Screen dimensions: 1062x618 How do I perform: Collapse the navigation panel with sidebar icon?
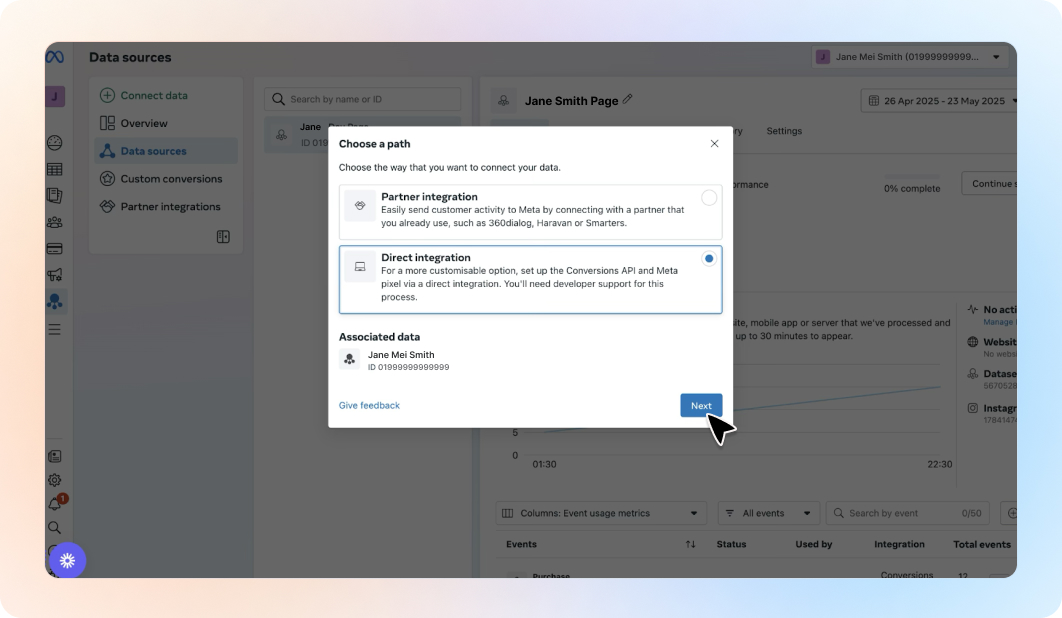tap(223, 236)
